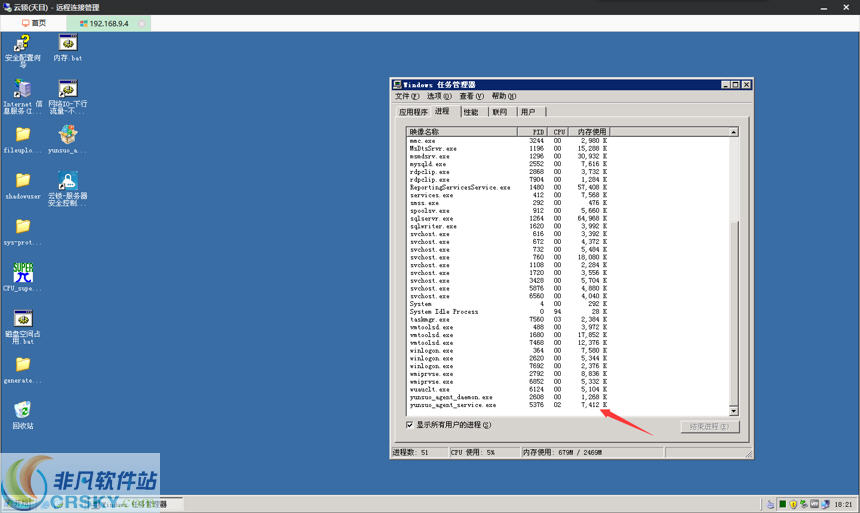Toggle 显示所有用户的进程 checkbox

click(x=410, y=425)
